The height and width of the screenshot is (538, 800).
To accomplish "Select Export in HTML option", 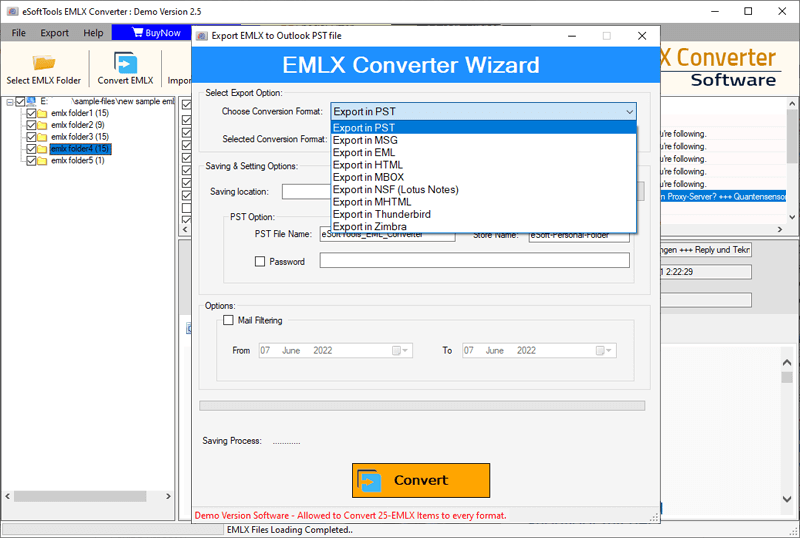I will [484, 165].
